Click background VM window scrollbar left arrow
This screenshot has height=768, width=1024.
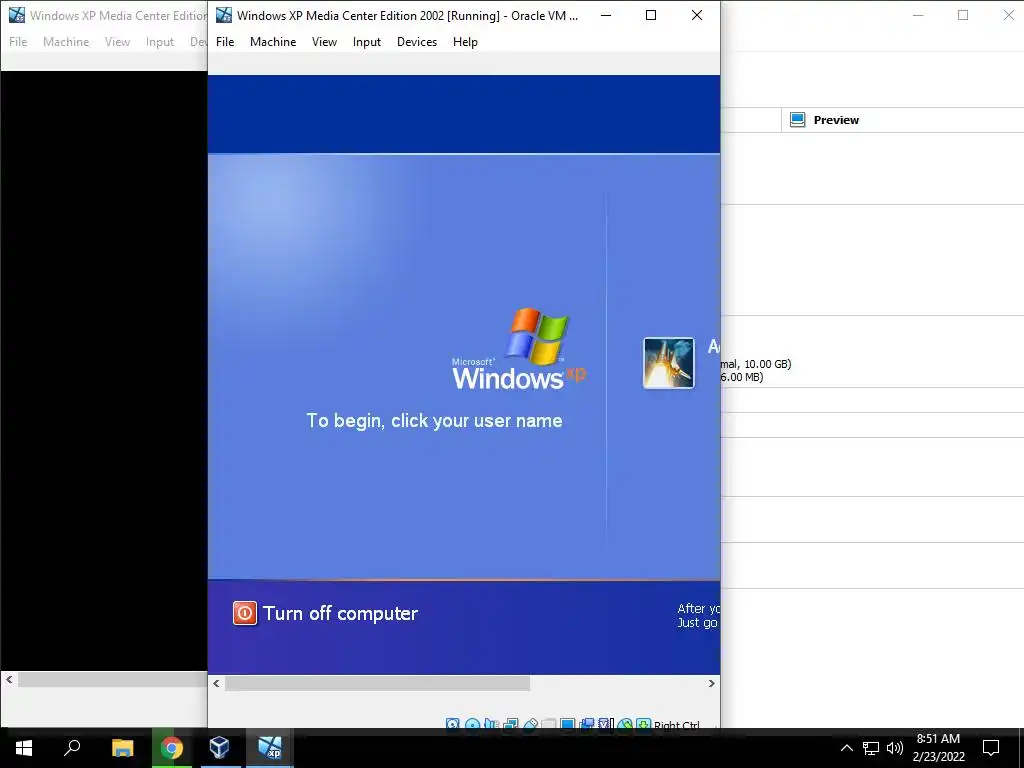pos(9,679)
